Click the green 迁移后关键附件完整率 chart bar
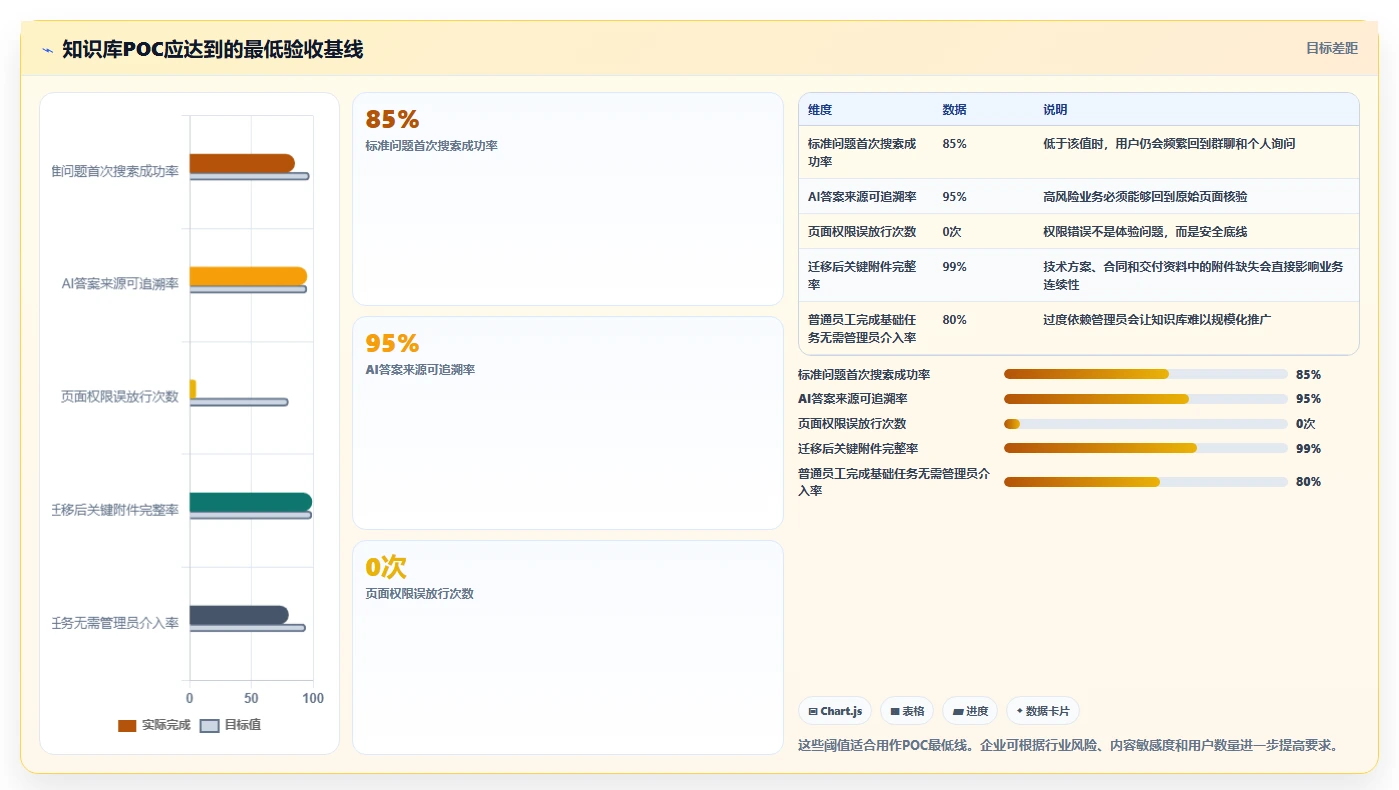This screenshot has height=790, width=1399. point(251,502)
